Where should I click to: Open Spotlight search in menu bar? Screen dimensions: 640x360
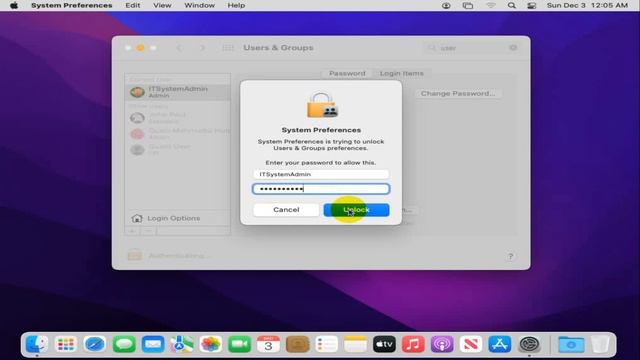511,5
